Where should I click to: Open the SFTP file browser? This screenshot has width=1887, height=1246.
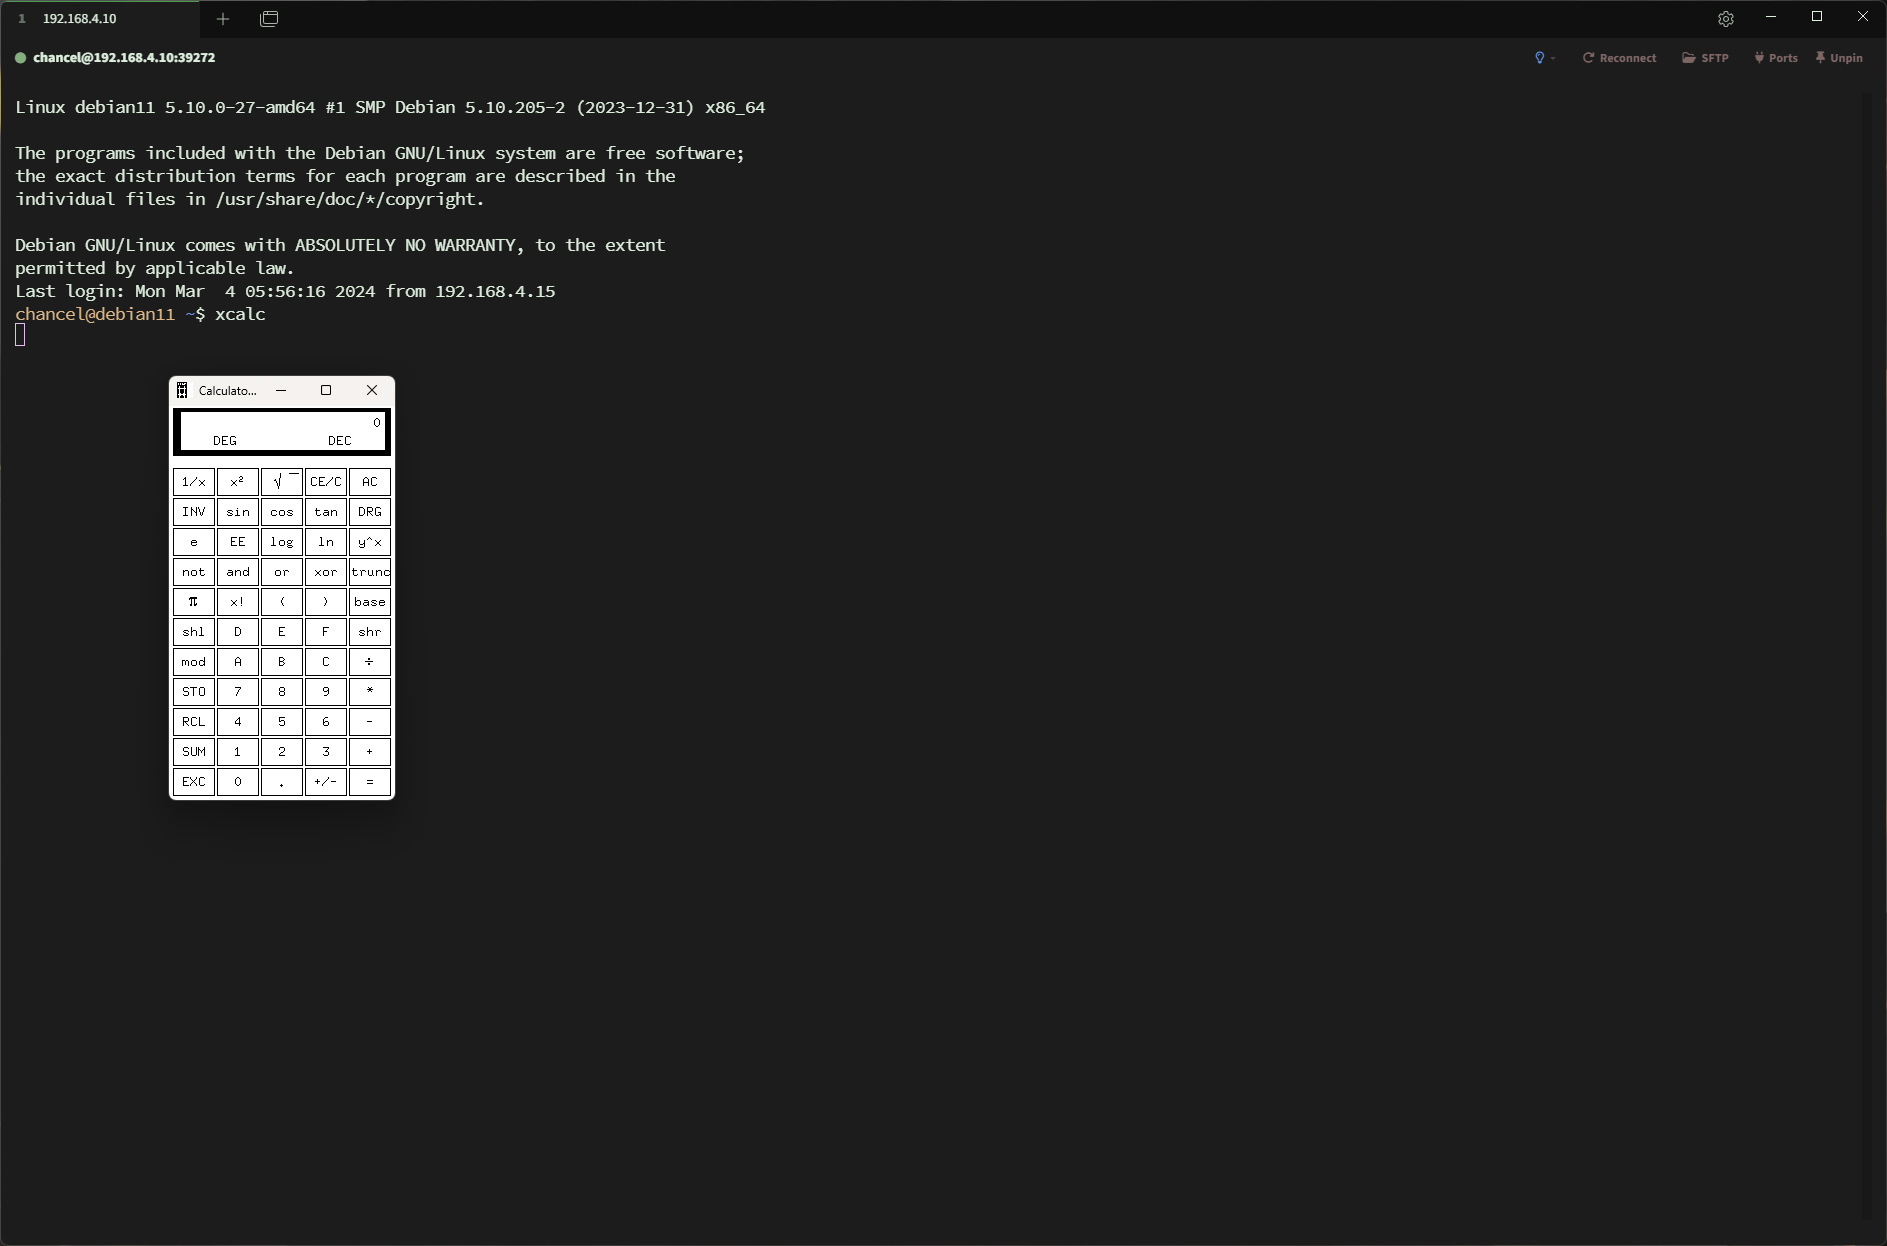coord(1705,58)
